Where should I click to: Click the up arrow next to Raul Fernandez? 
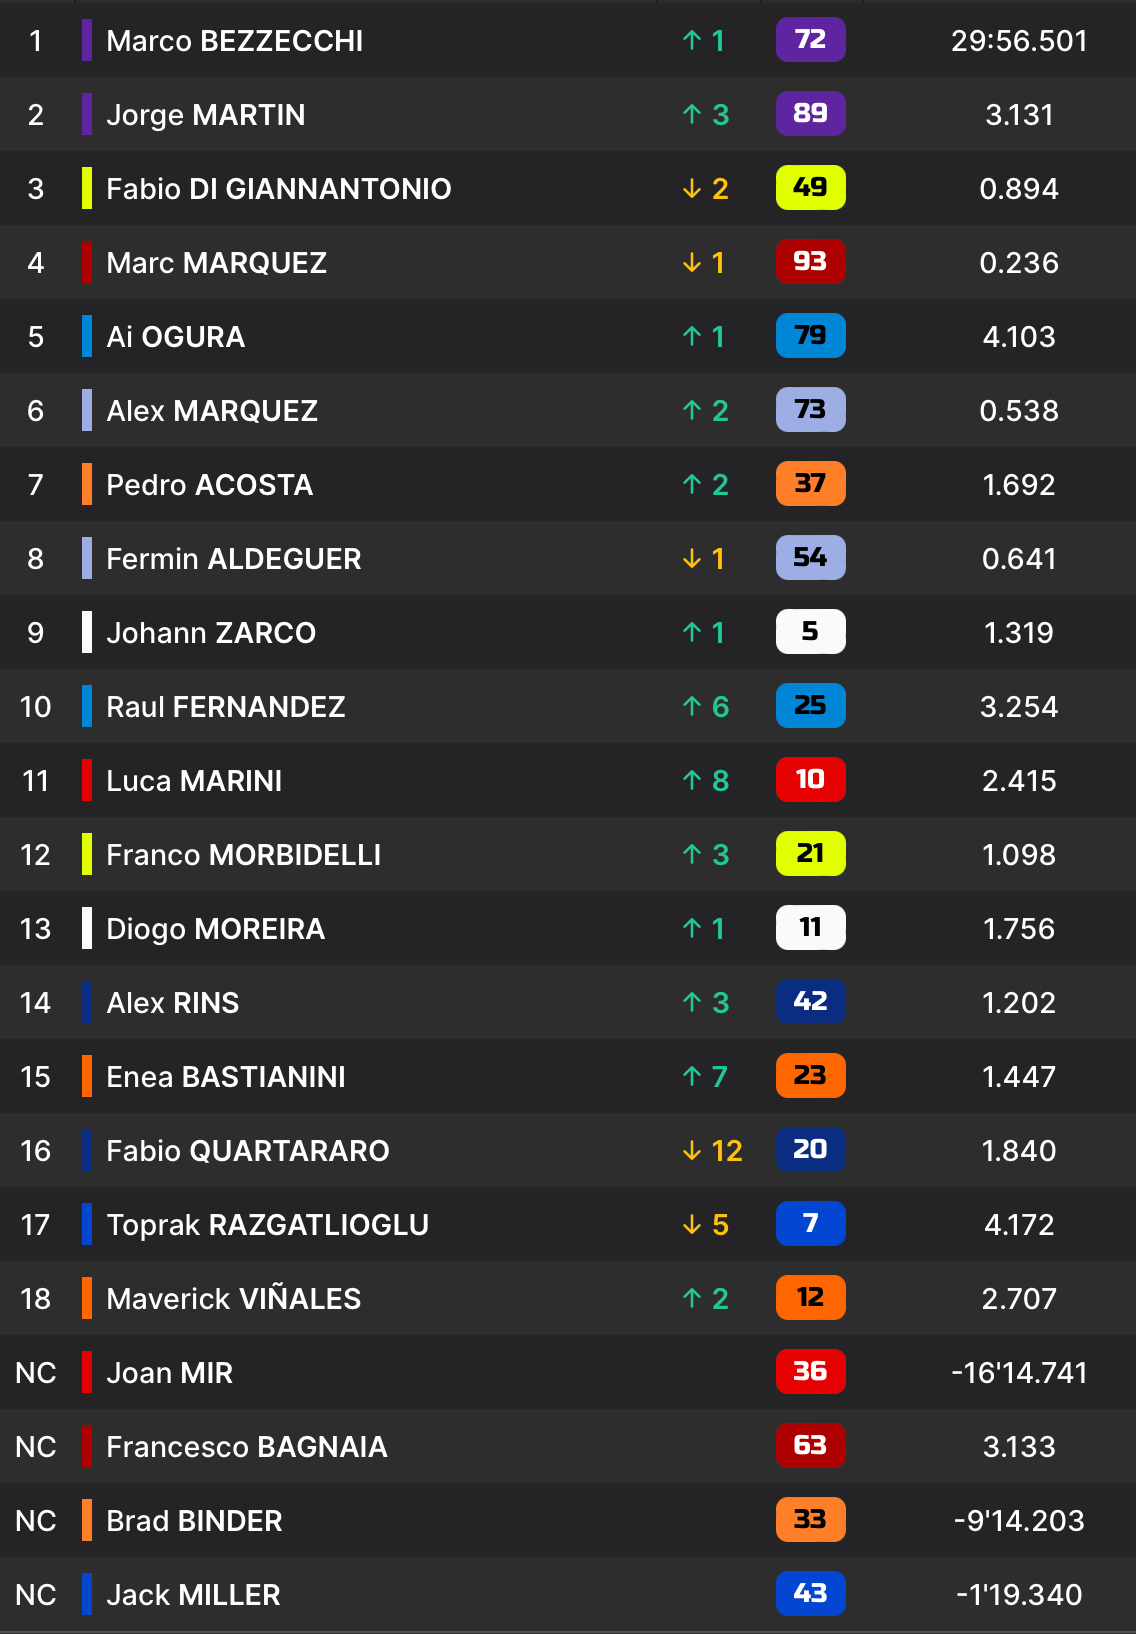coord(692,707)
